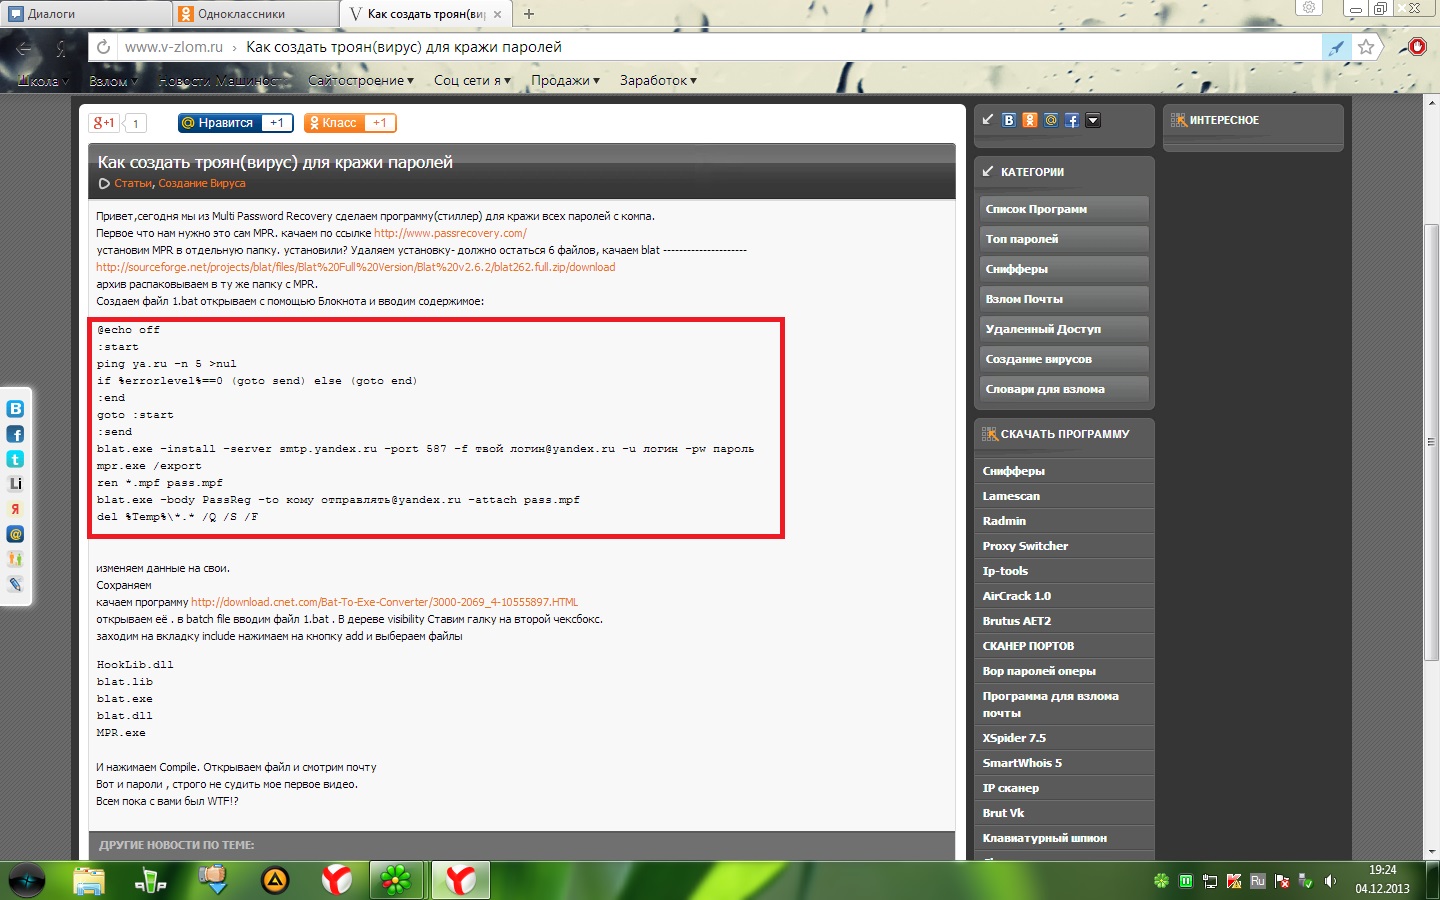Switch to the Диалоги tab

click(85, 14)
